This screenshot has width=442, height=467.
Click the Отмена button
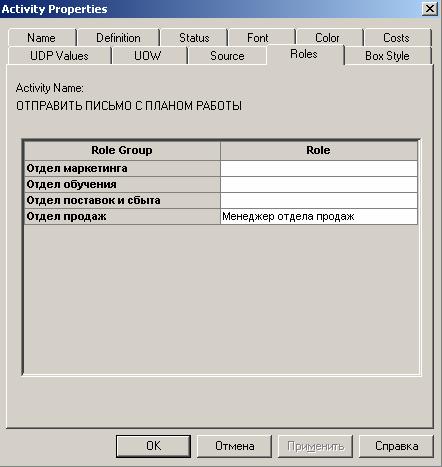[235, 446]
